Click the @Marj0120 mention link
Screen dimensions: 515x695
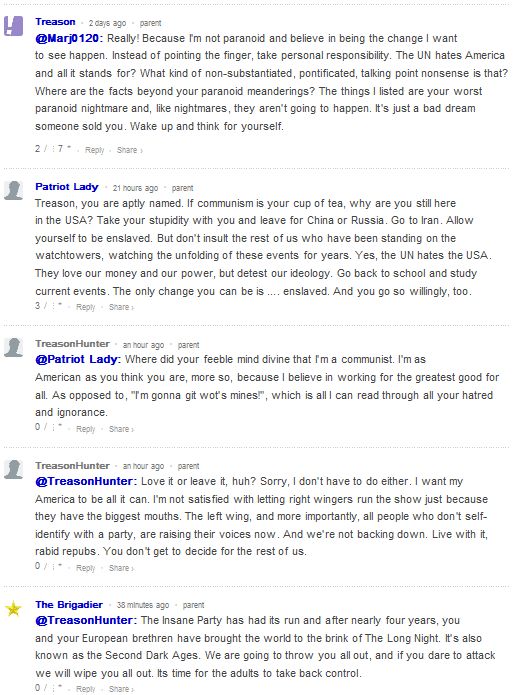click(x=69, y=38)
